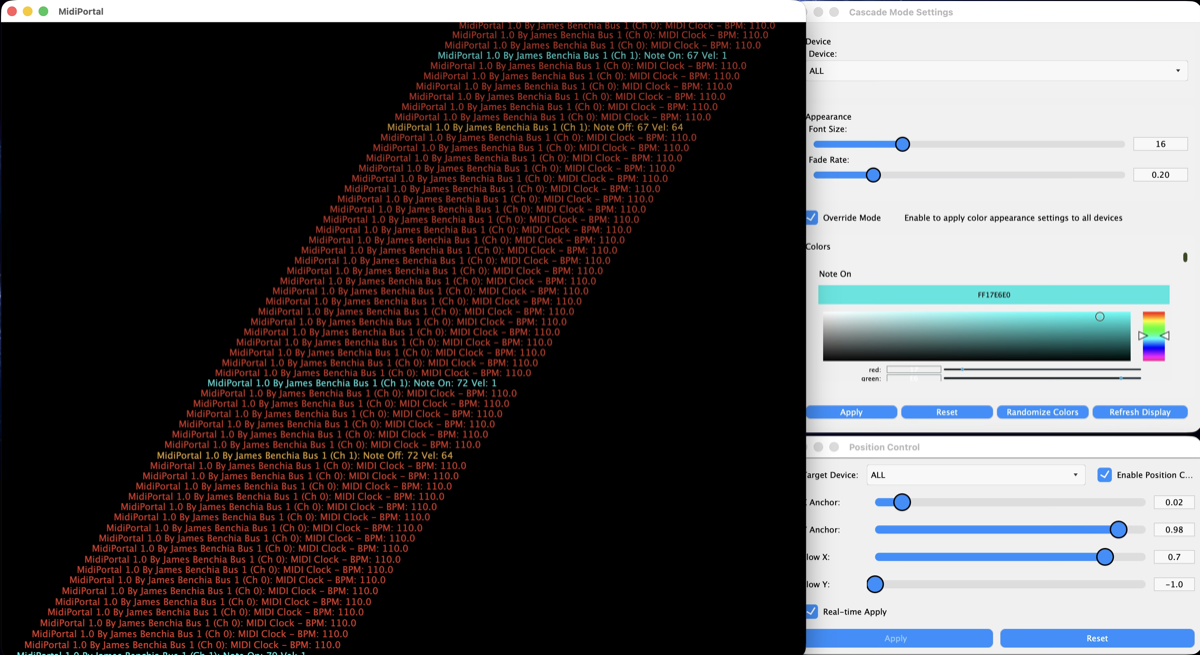Click the circular marker in the color gradient area
Image resolution: width=1200 pixels, height=655 pixels.
[x=1100, y=317]
